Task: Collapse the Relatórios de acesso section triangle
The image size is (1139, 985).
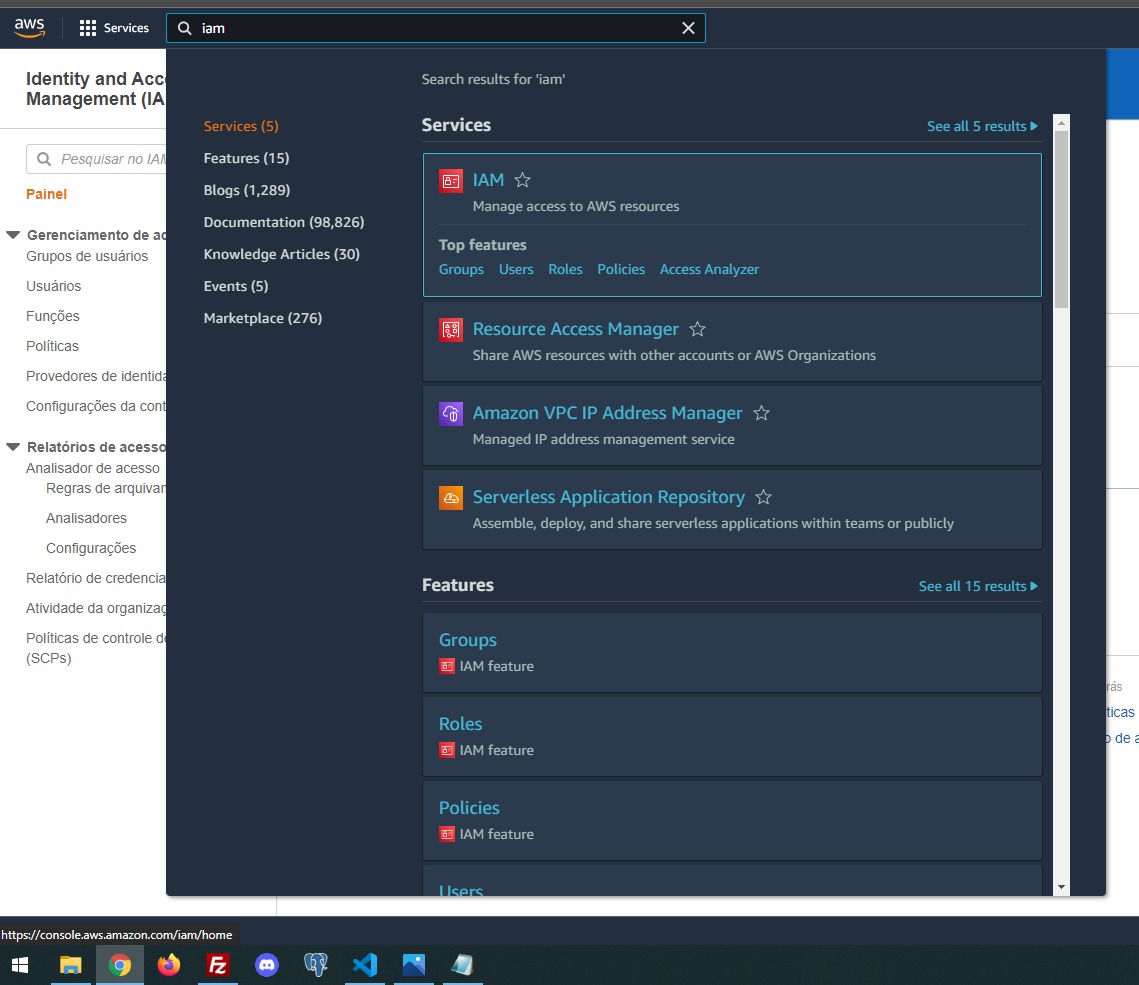Action: coord(13,447)
